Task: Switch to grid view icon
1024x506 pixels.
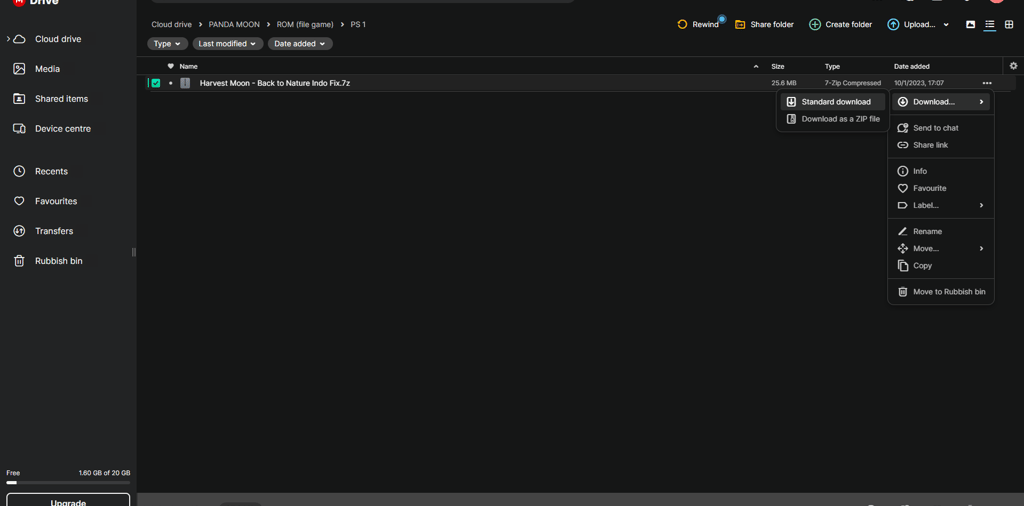Action: tap(1010, 25)
